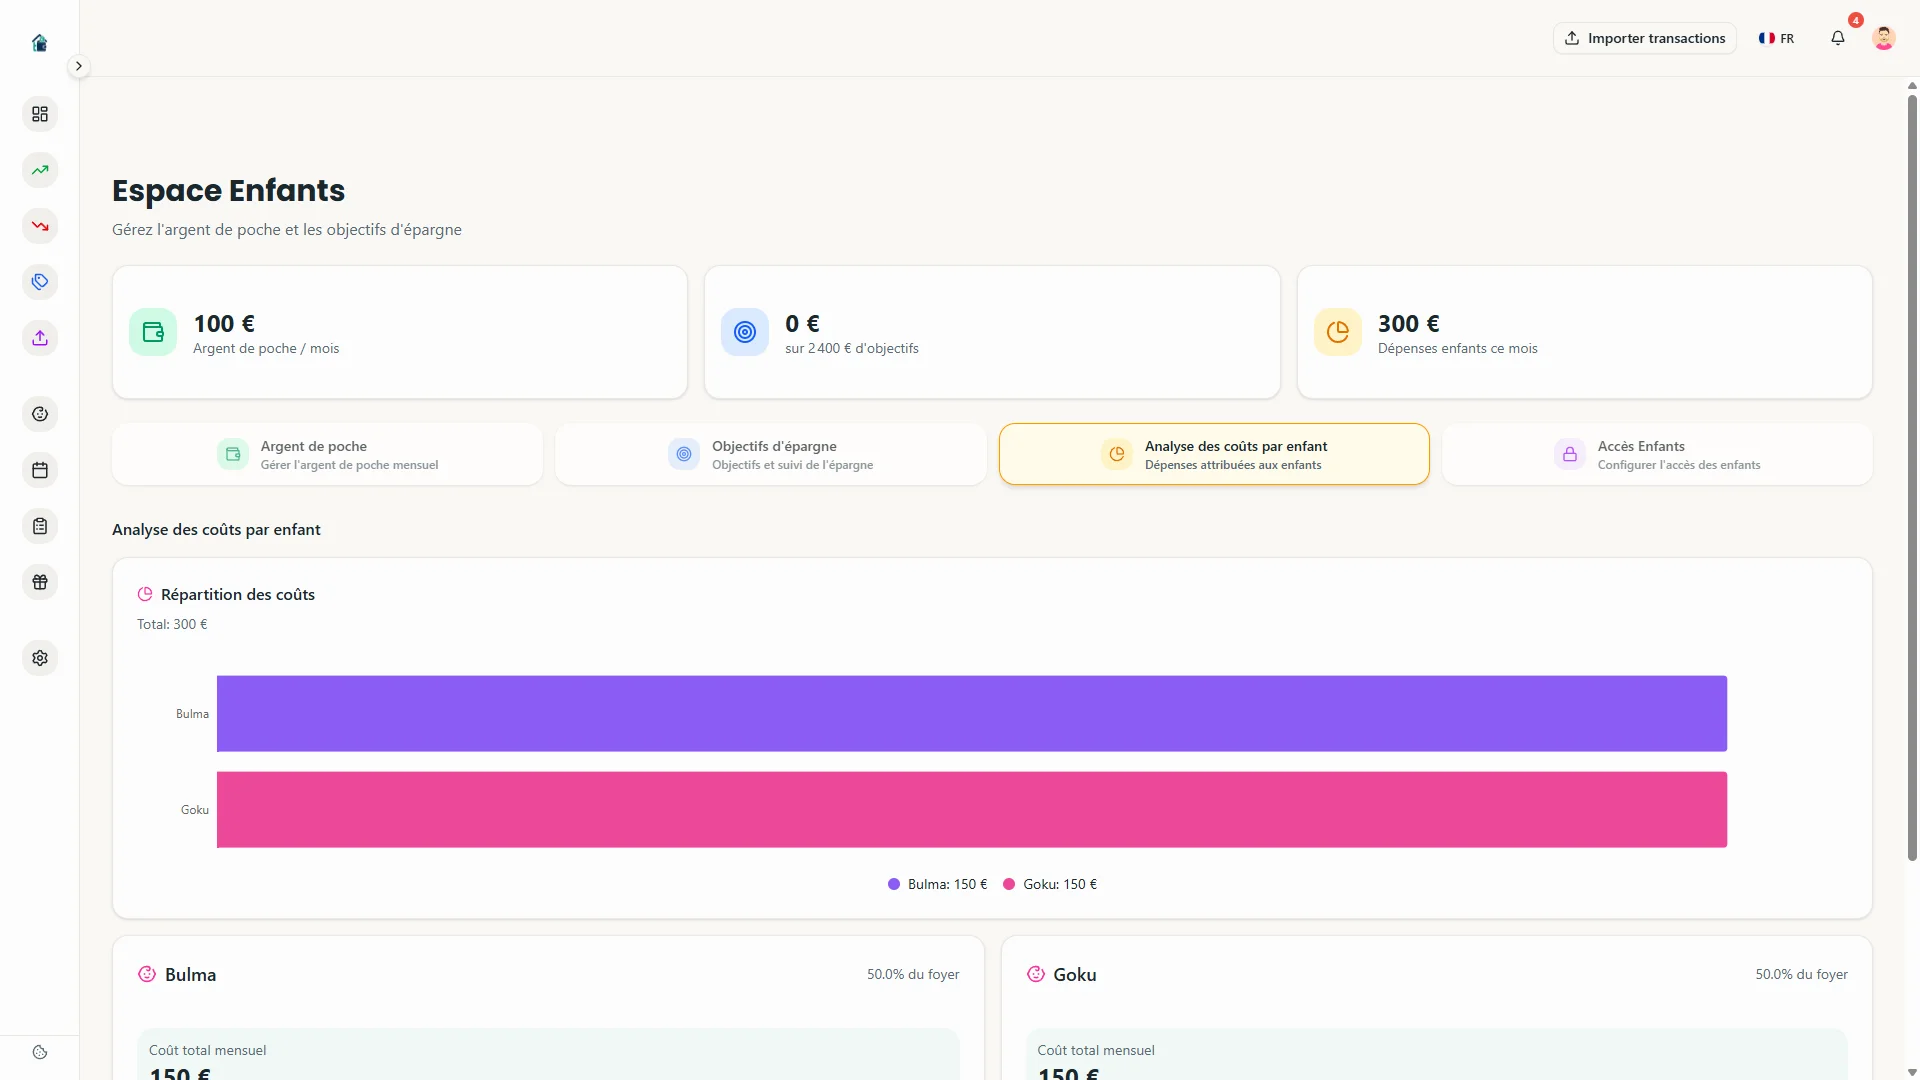Screen dimensions: 1920x1080
Task: Open the calendar icon in sidebar
Action: tap(40, 470)
